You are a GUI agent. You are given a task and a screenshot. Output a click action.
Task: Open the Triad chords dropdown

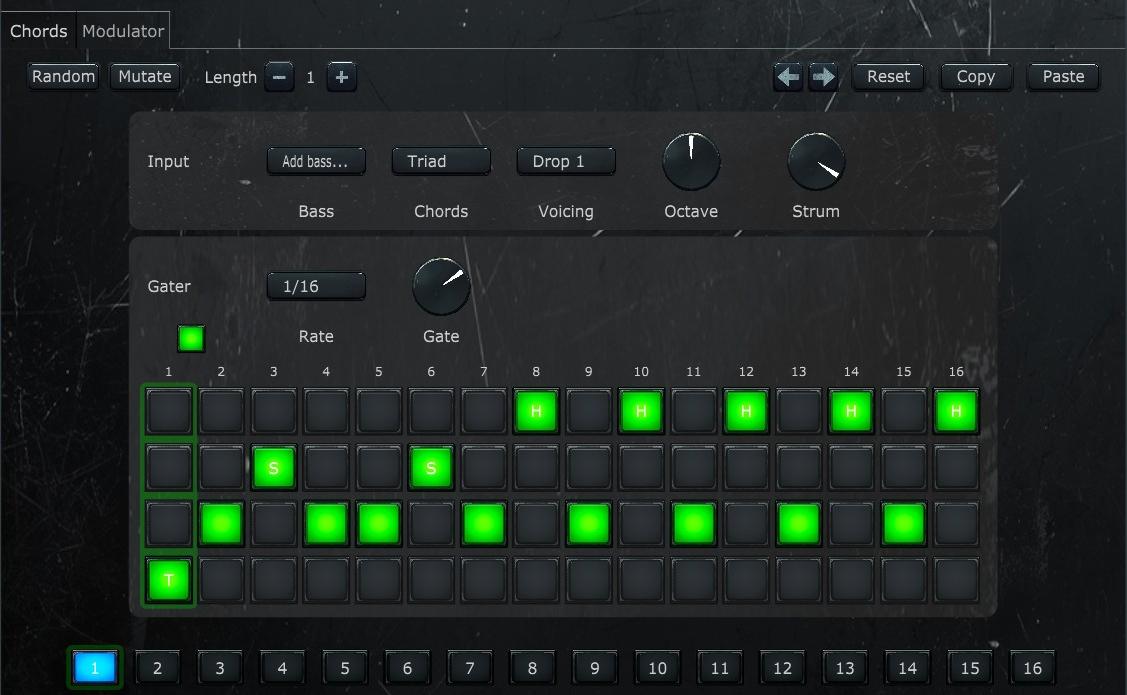tap(441, 161)
